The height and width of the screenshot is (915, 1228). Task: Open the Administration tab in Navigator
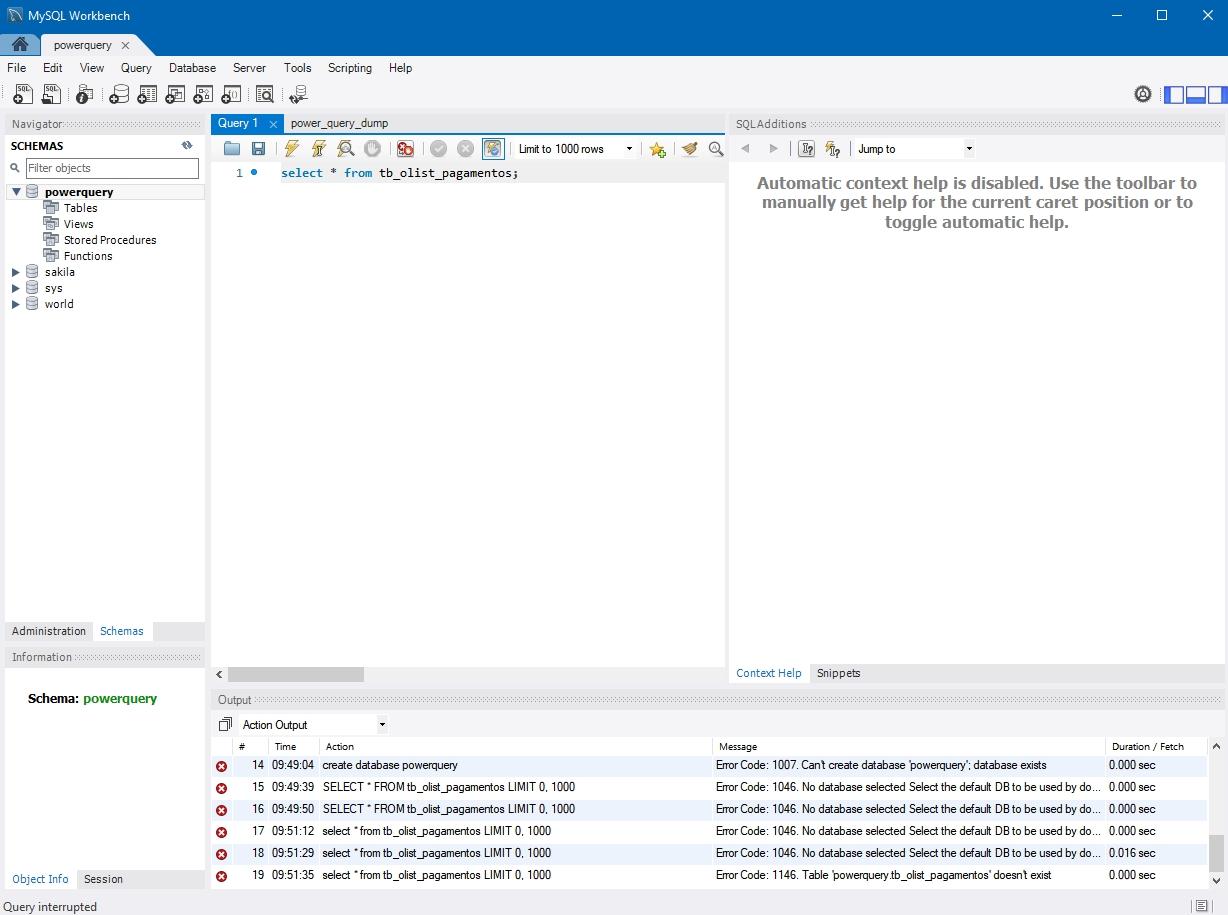tap(49, 631)
